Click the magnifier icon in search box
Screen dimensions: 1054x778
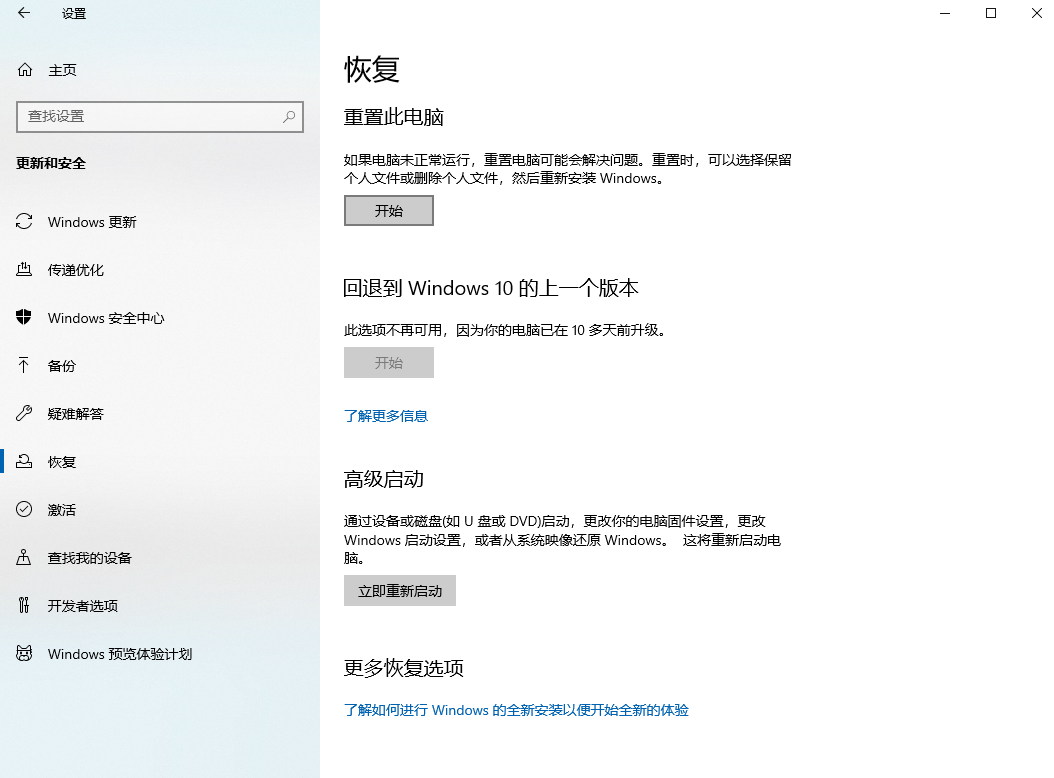tap(289, 116)
